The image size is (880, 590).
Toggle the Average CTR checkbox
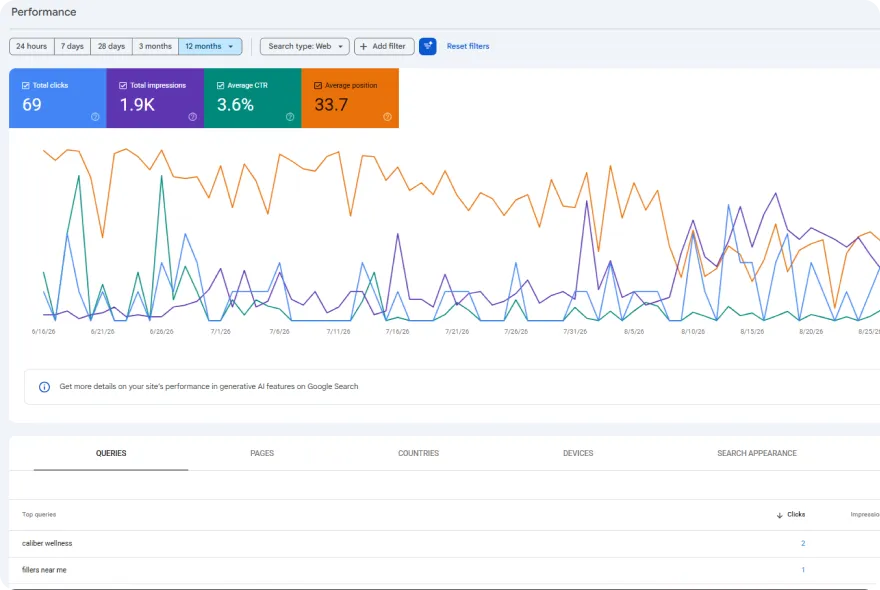tap(221, 85)
